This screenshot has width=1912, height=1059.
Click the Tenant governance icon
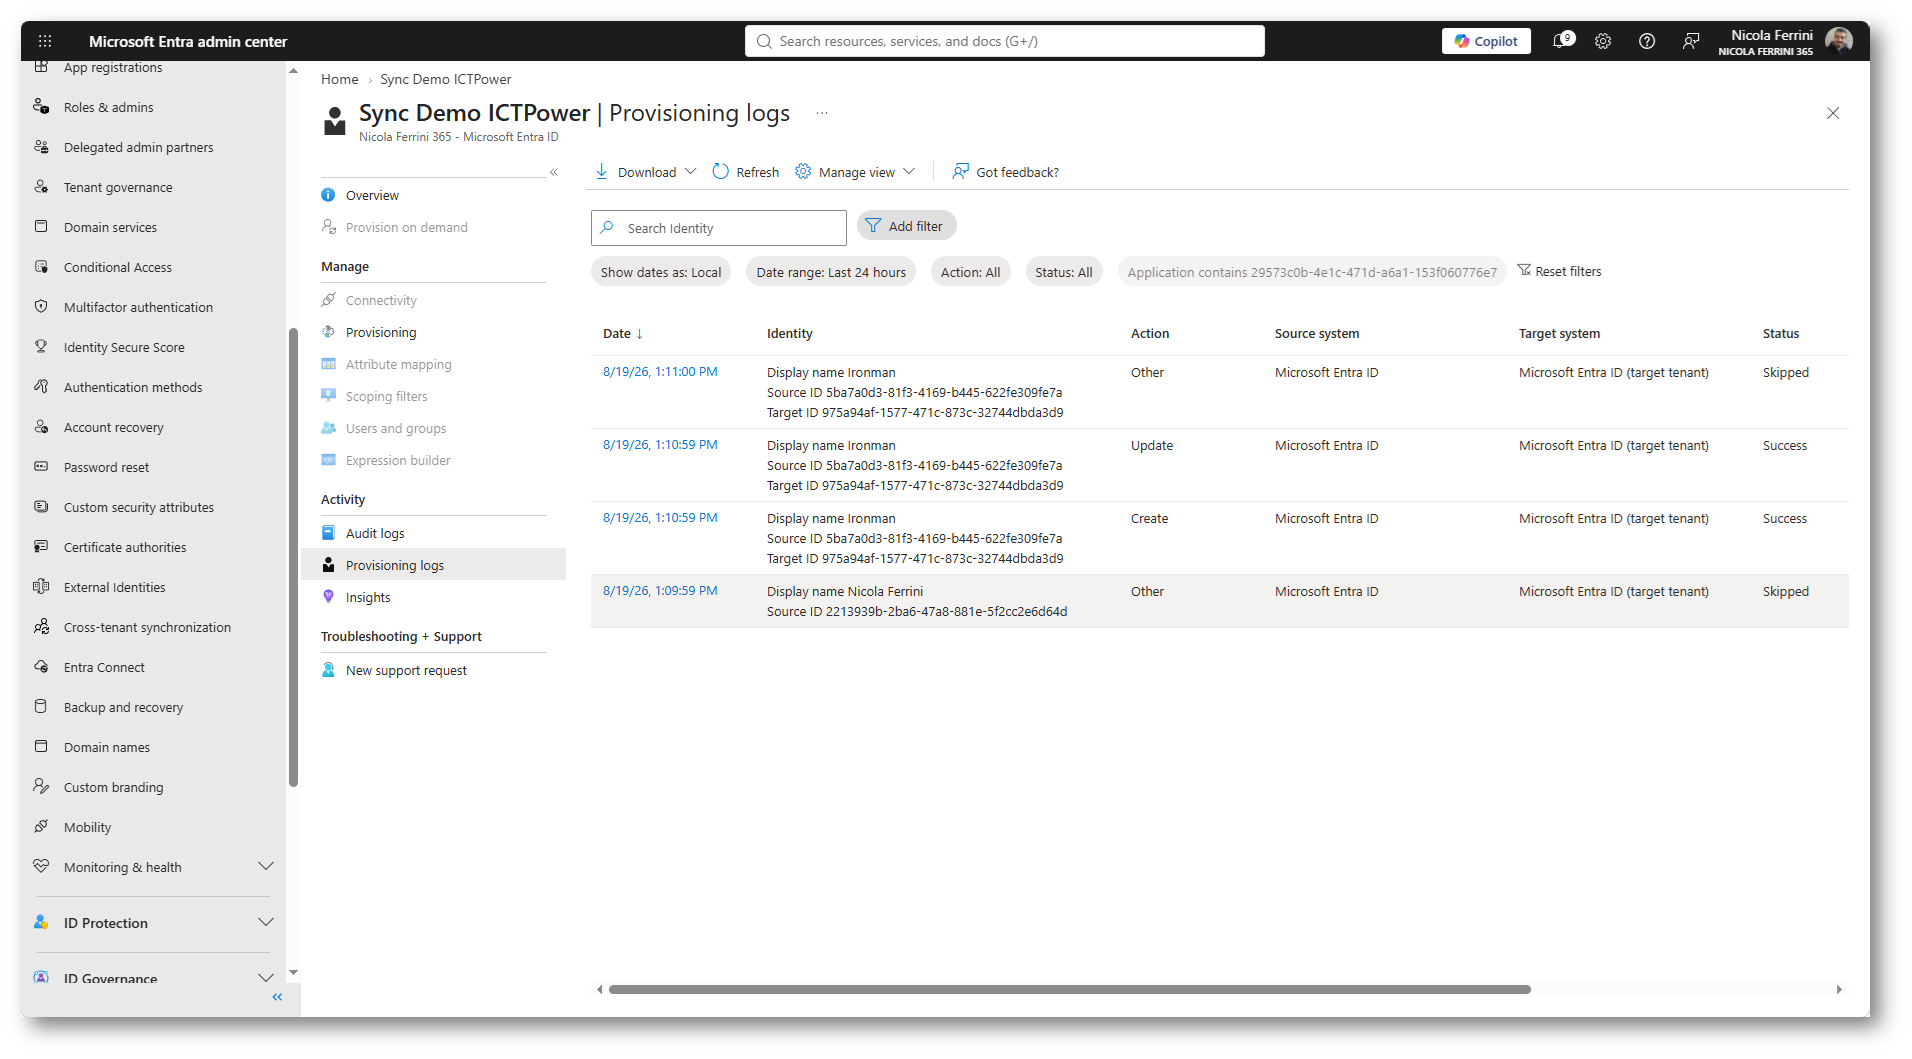click(x=41, y=187)
